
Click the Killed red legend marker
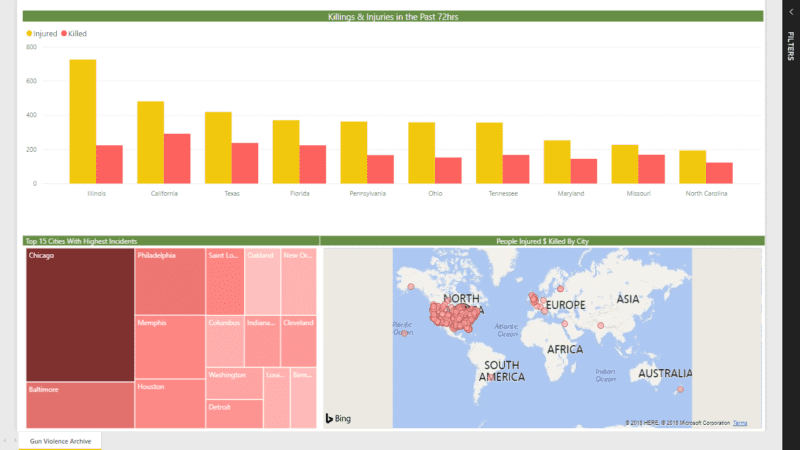pyautogui.click(x=64, y=33)
